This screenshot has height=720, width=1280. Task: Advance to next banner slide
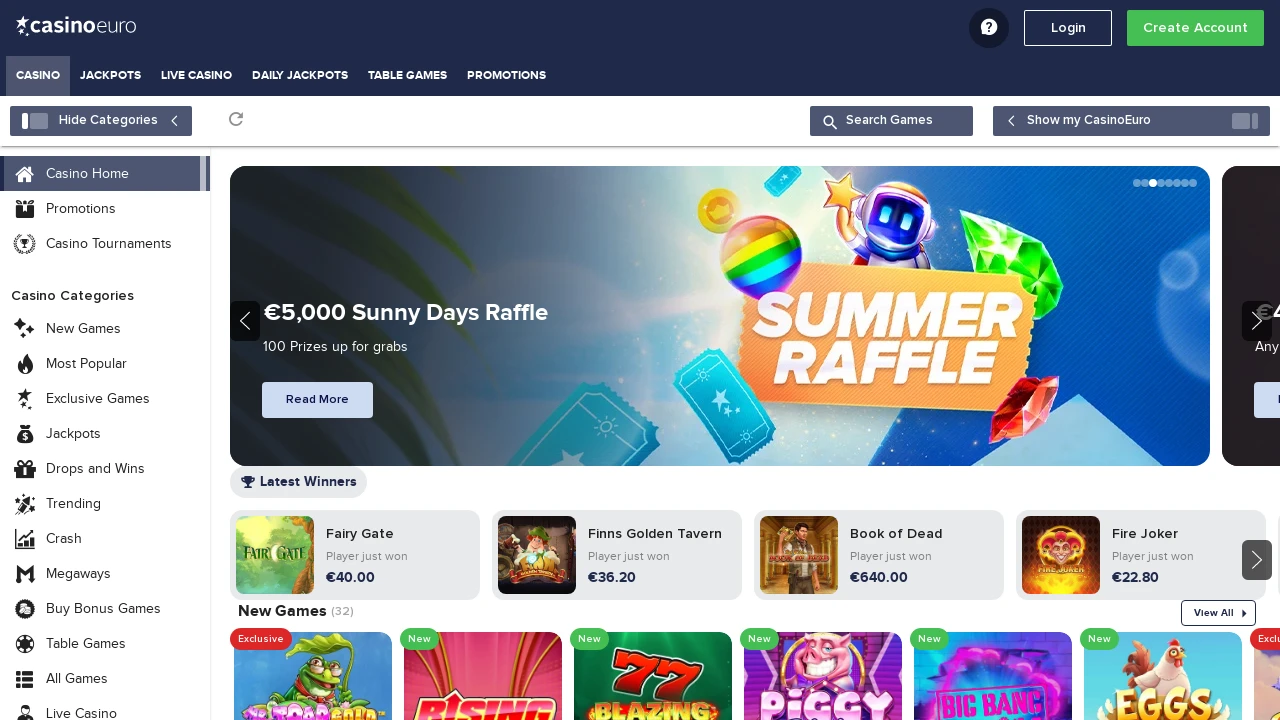click(1257, 321)
